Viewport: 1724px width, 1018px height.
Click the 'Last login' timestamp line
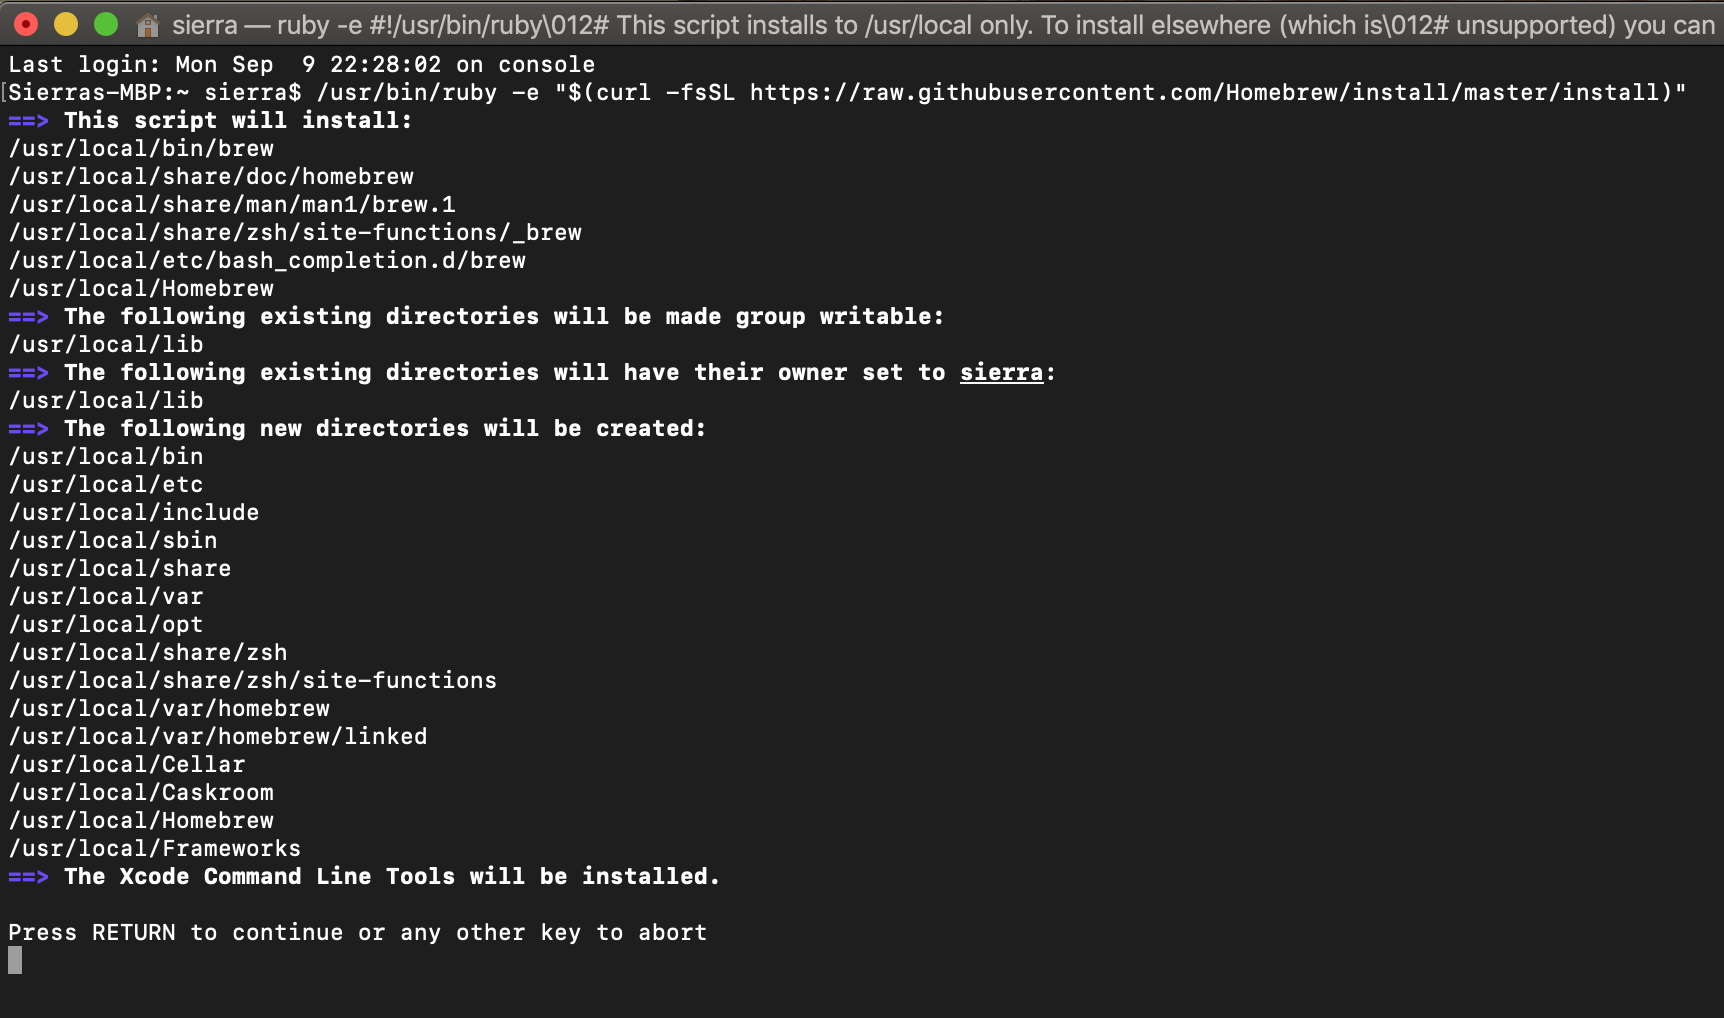point(300,64)
